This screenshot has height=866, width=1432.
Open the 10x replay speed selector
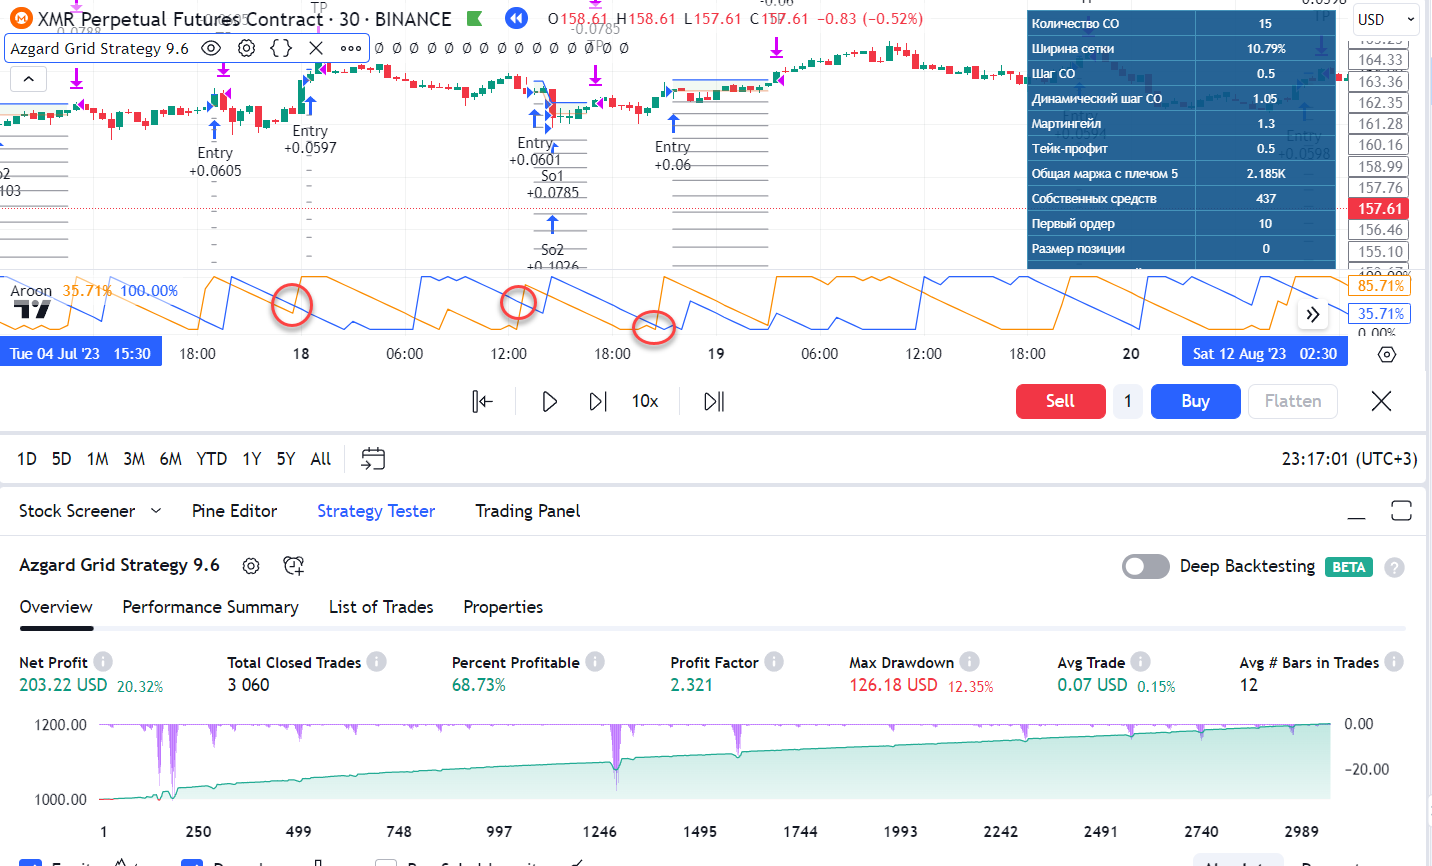point(645,401)
